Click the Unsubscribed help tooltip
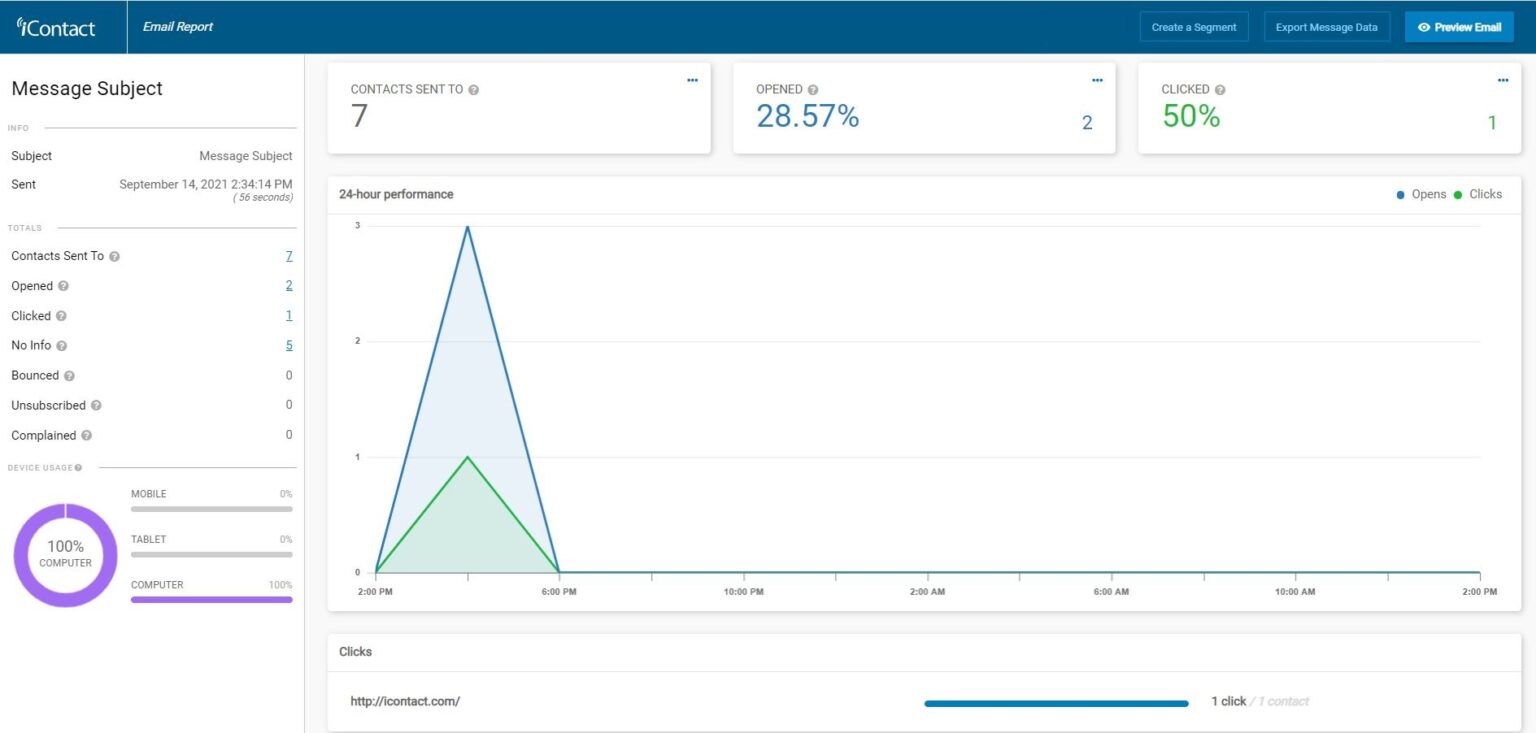Image resolution: width=1536 pixels, height=733 pixels. (x=97, y=406)
